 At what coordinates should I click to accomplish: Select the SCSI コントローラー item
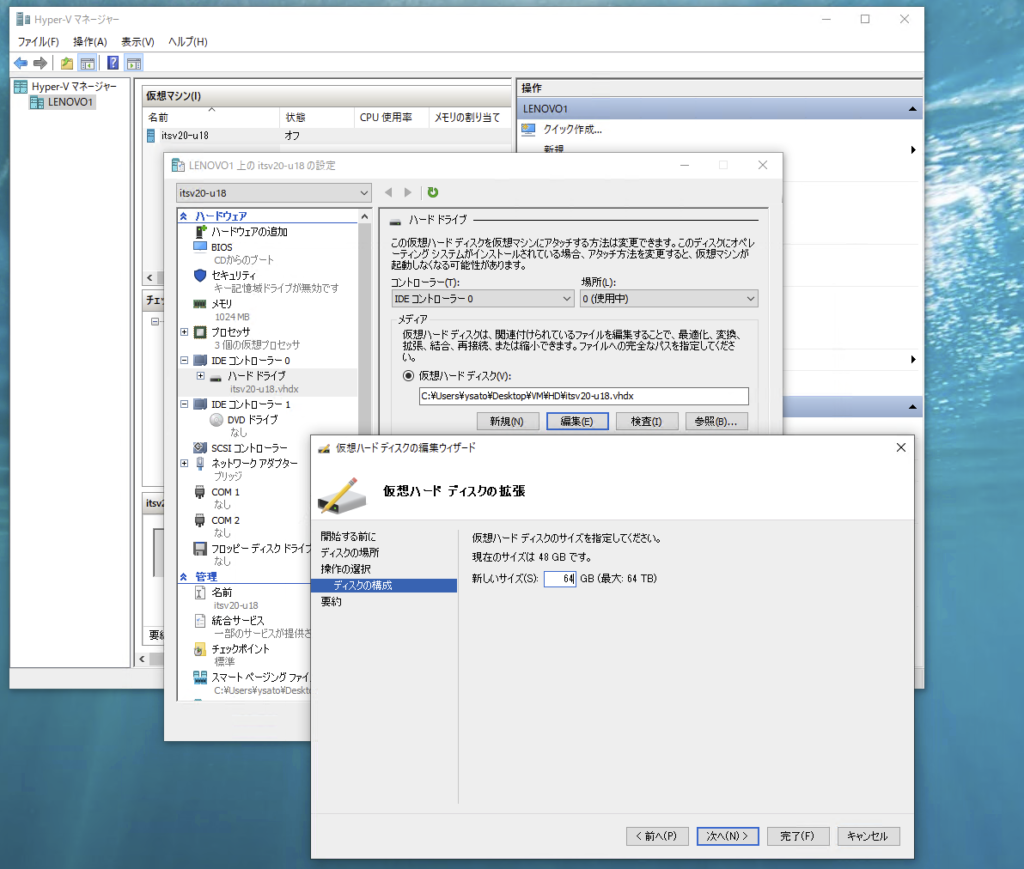pos(248,448)
